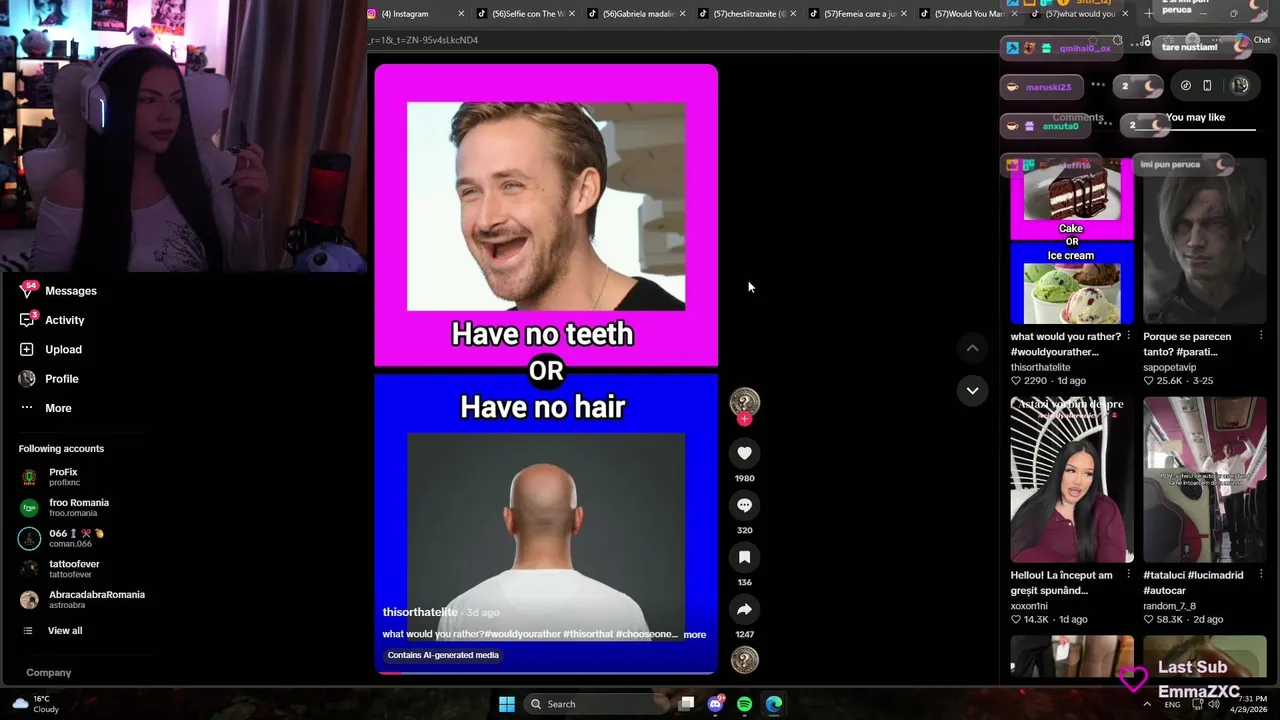The width and height of the screenshot is (1280, 720).
Task: Open random_7_8 recommended creator
Action: point(1169,606)
